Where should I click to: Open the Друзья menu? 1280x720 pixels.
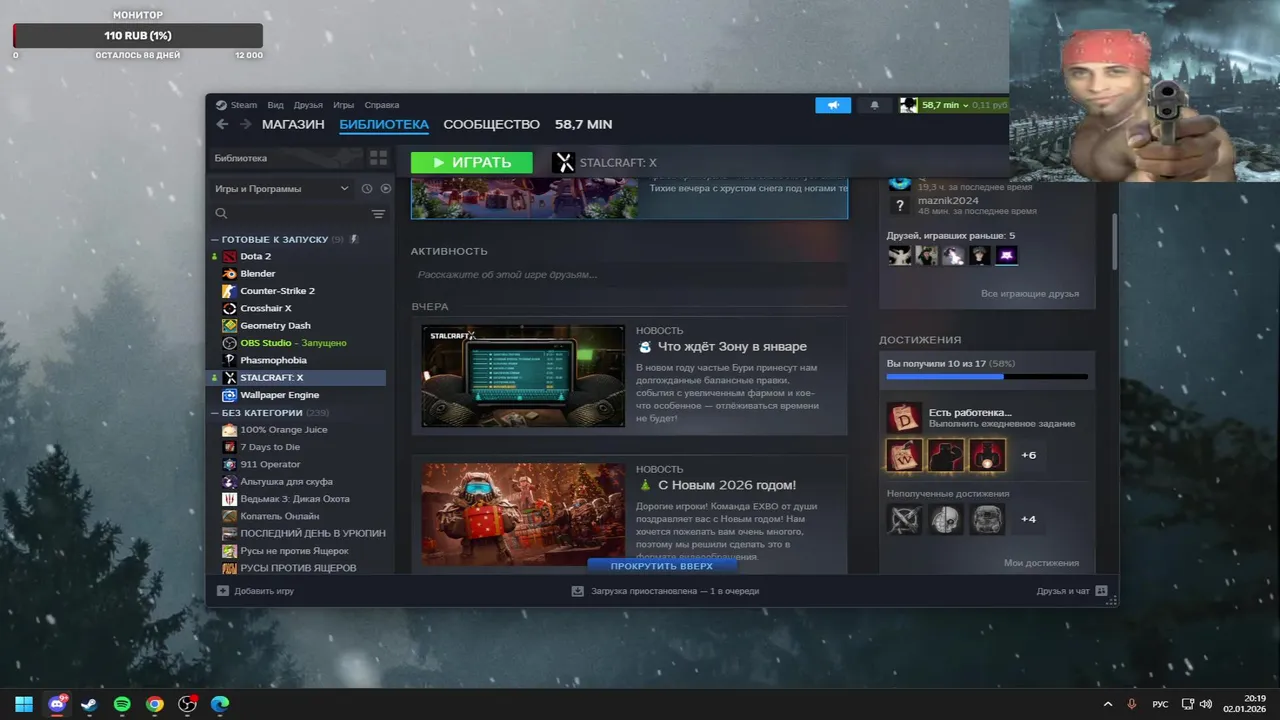tap(308, 105)
